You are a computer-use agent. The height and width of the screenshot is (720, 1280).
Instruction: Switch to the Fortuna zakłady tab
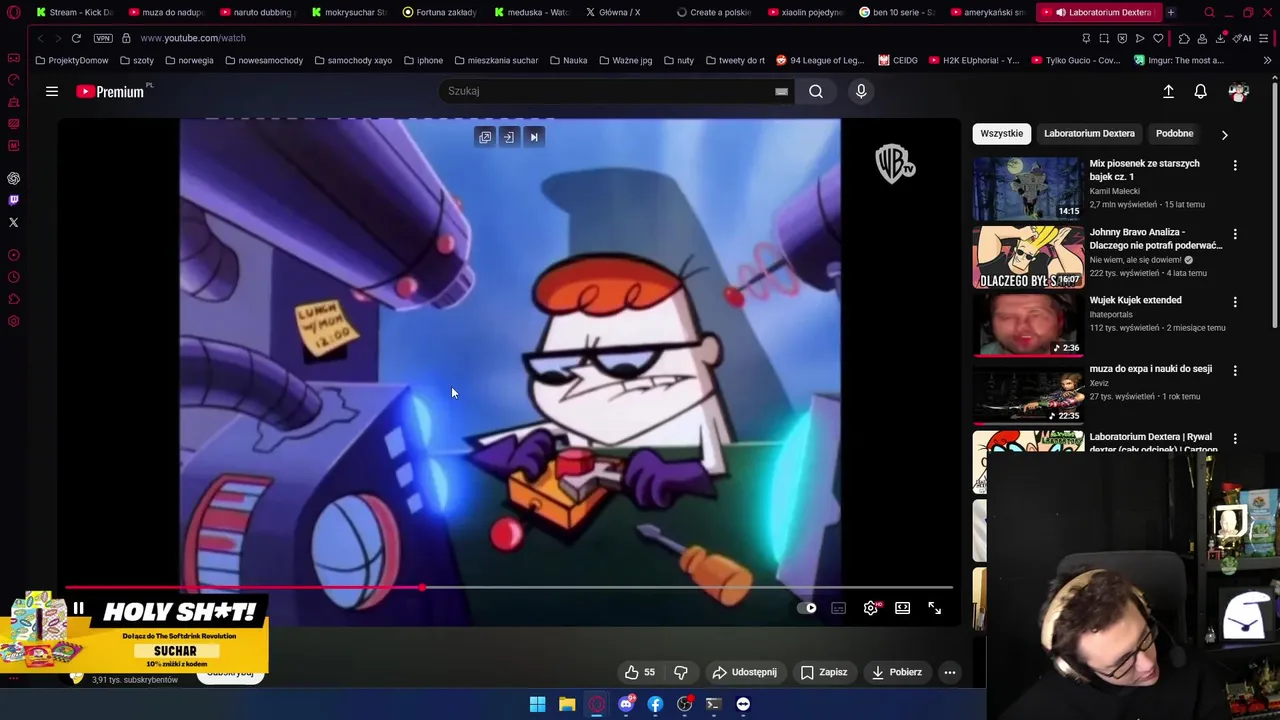coord(440,12)
